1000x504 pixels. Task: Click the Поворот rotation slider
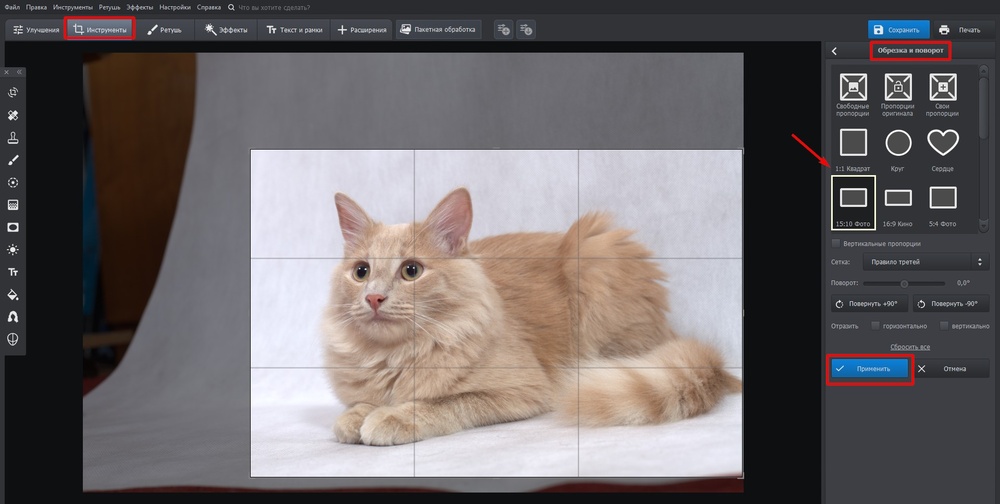point(903,283)
